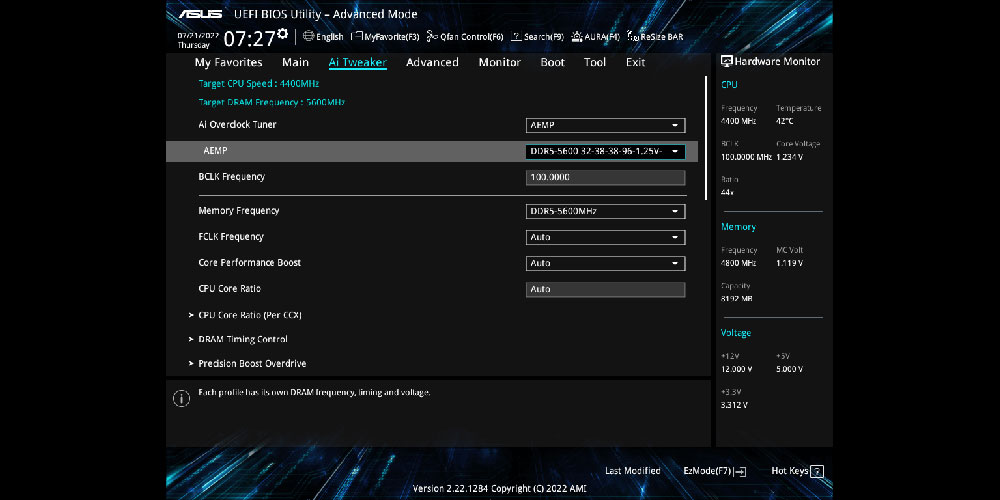Click the version copyright text

click(x=499, y=489)
